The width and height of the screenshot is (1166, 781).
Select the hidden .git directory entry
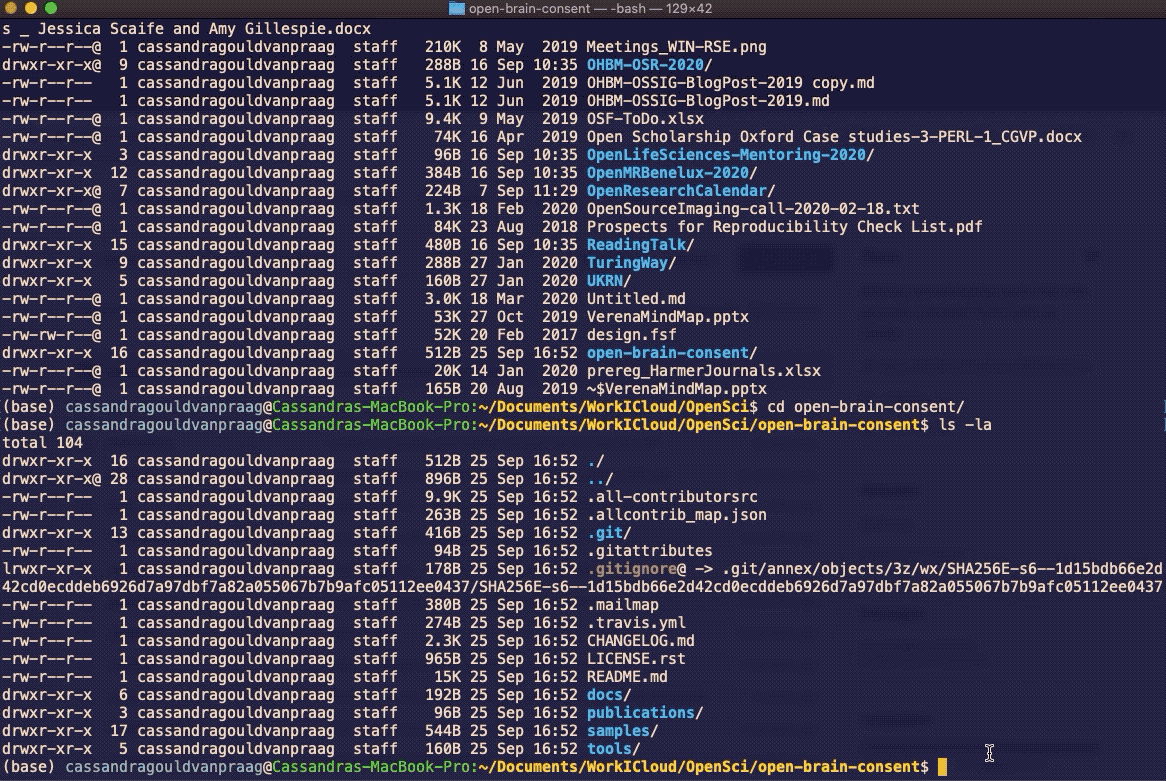606,532
